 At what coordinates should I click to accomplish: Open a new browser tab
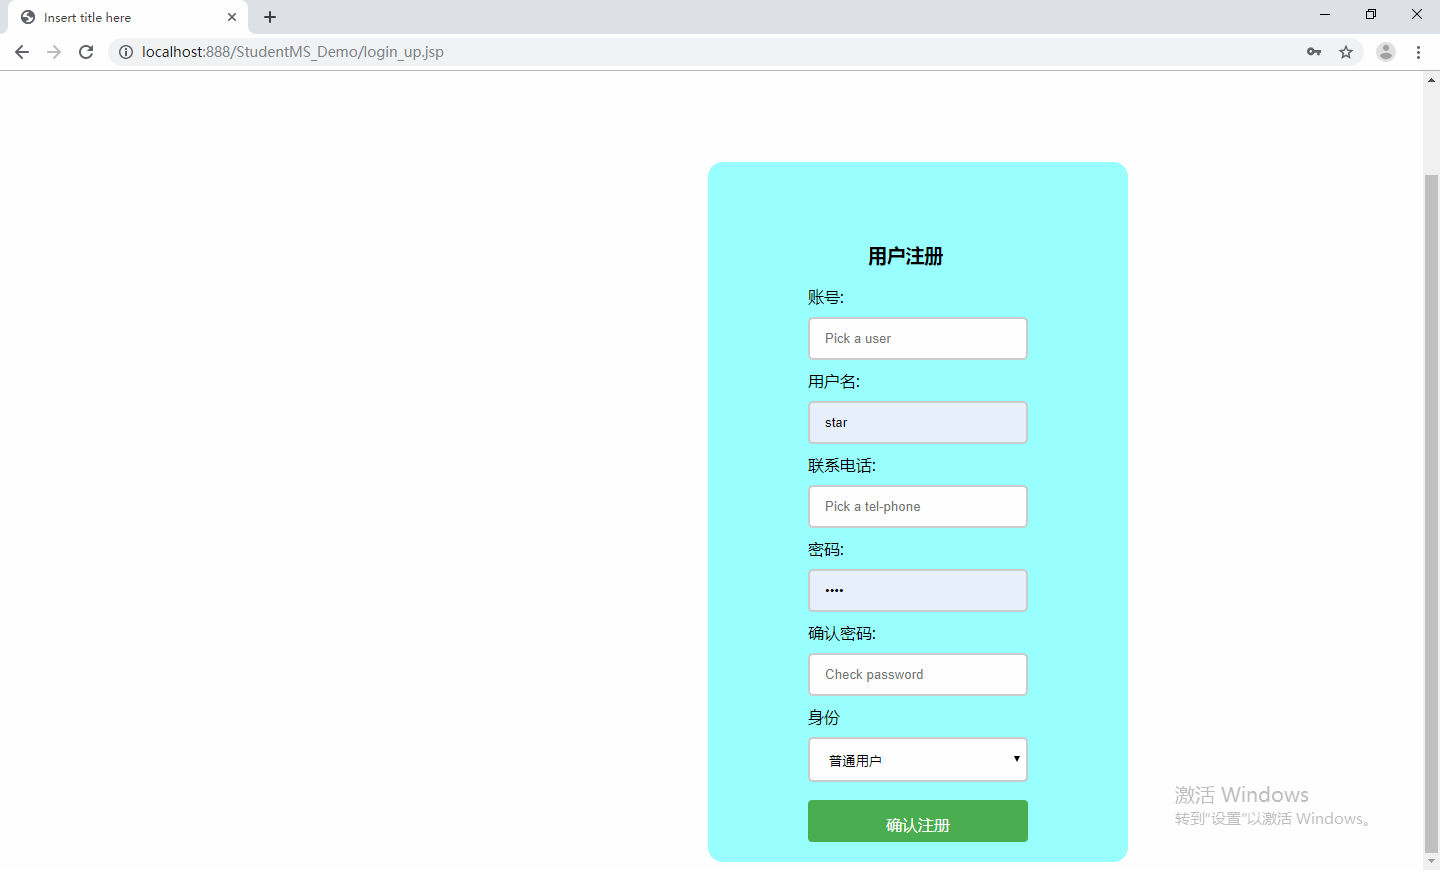pos(270,17)
